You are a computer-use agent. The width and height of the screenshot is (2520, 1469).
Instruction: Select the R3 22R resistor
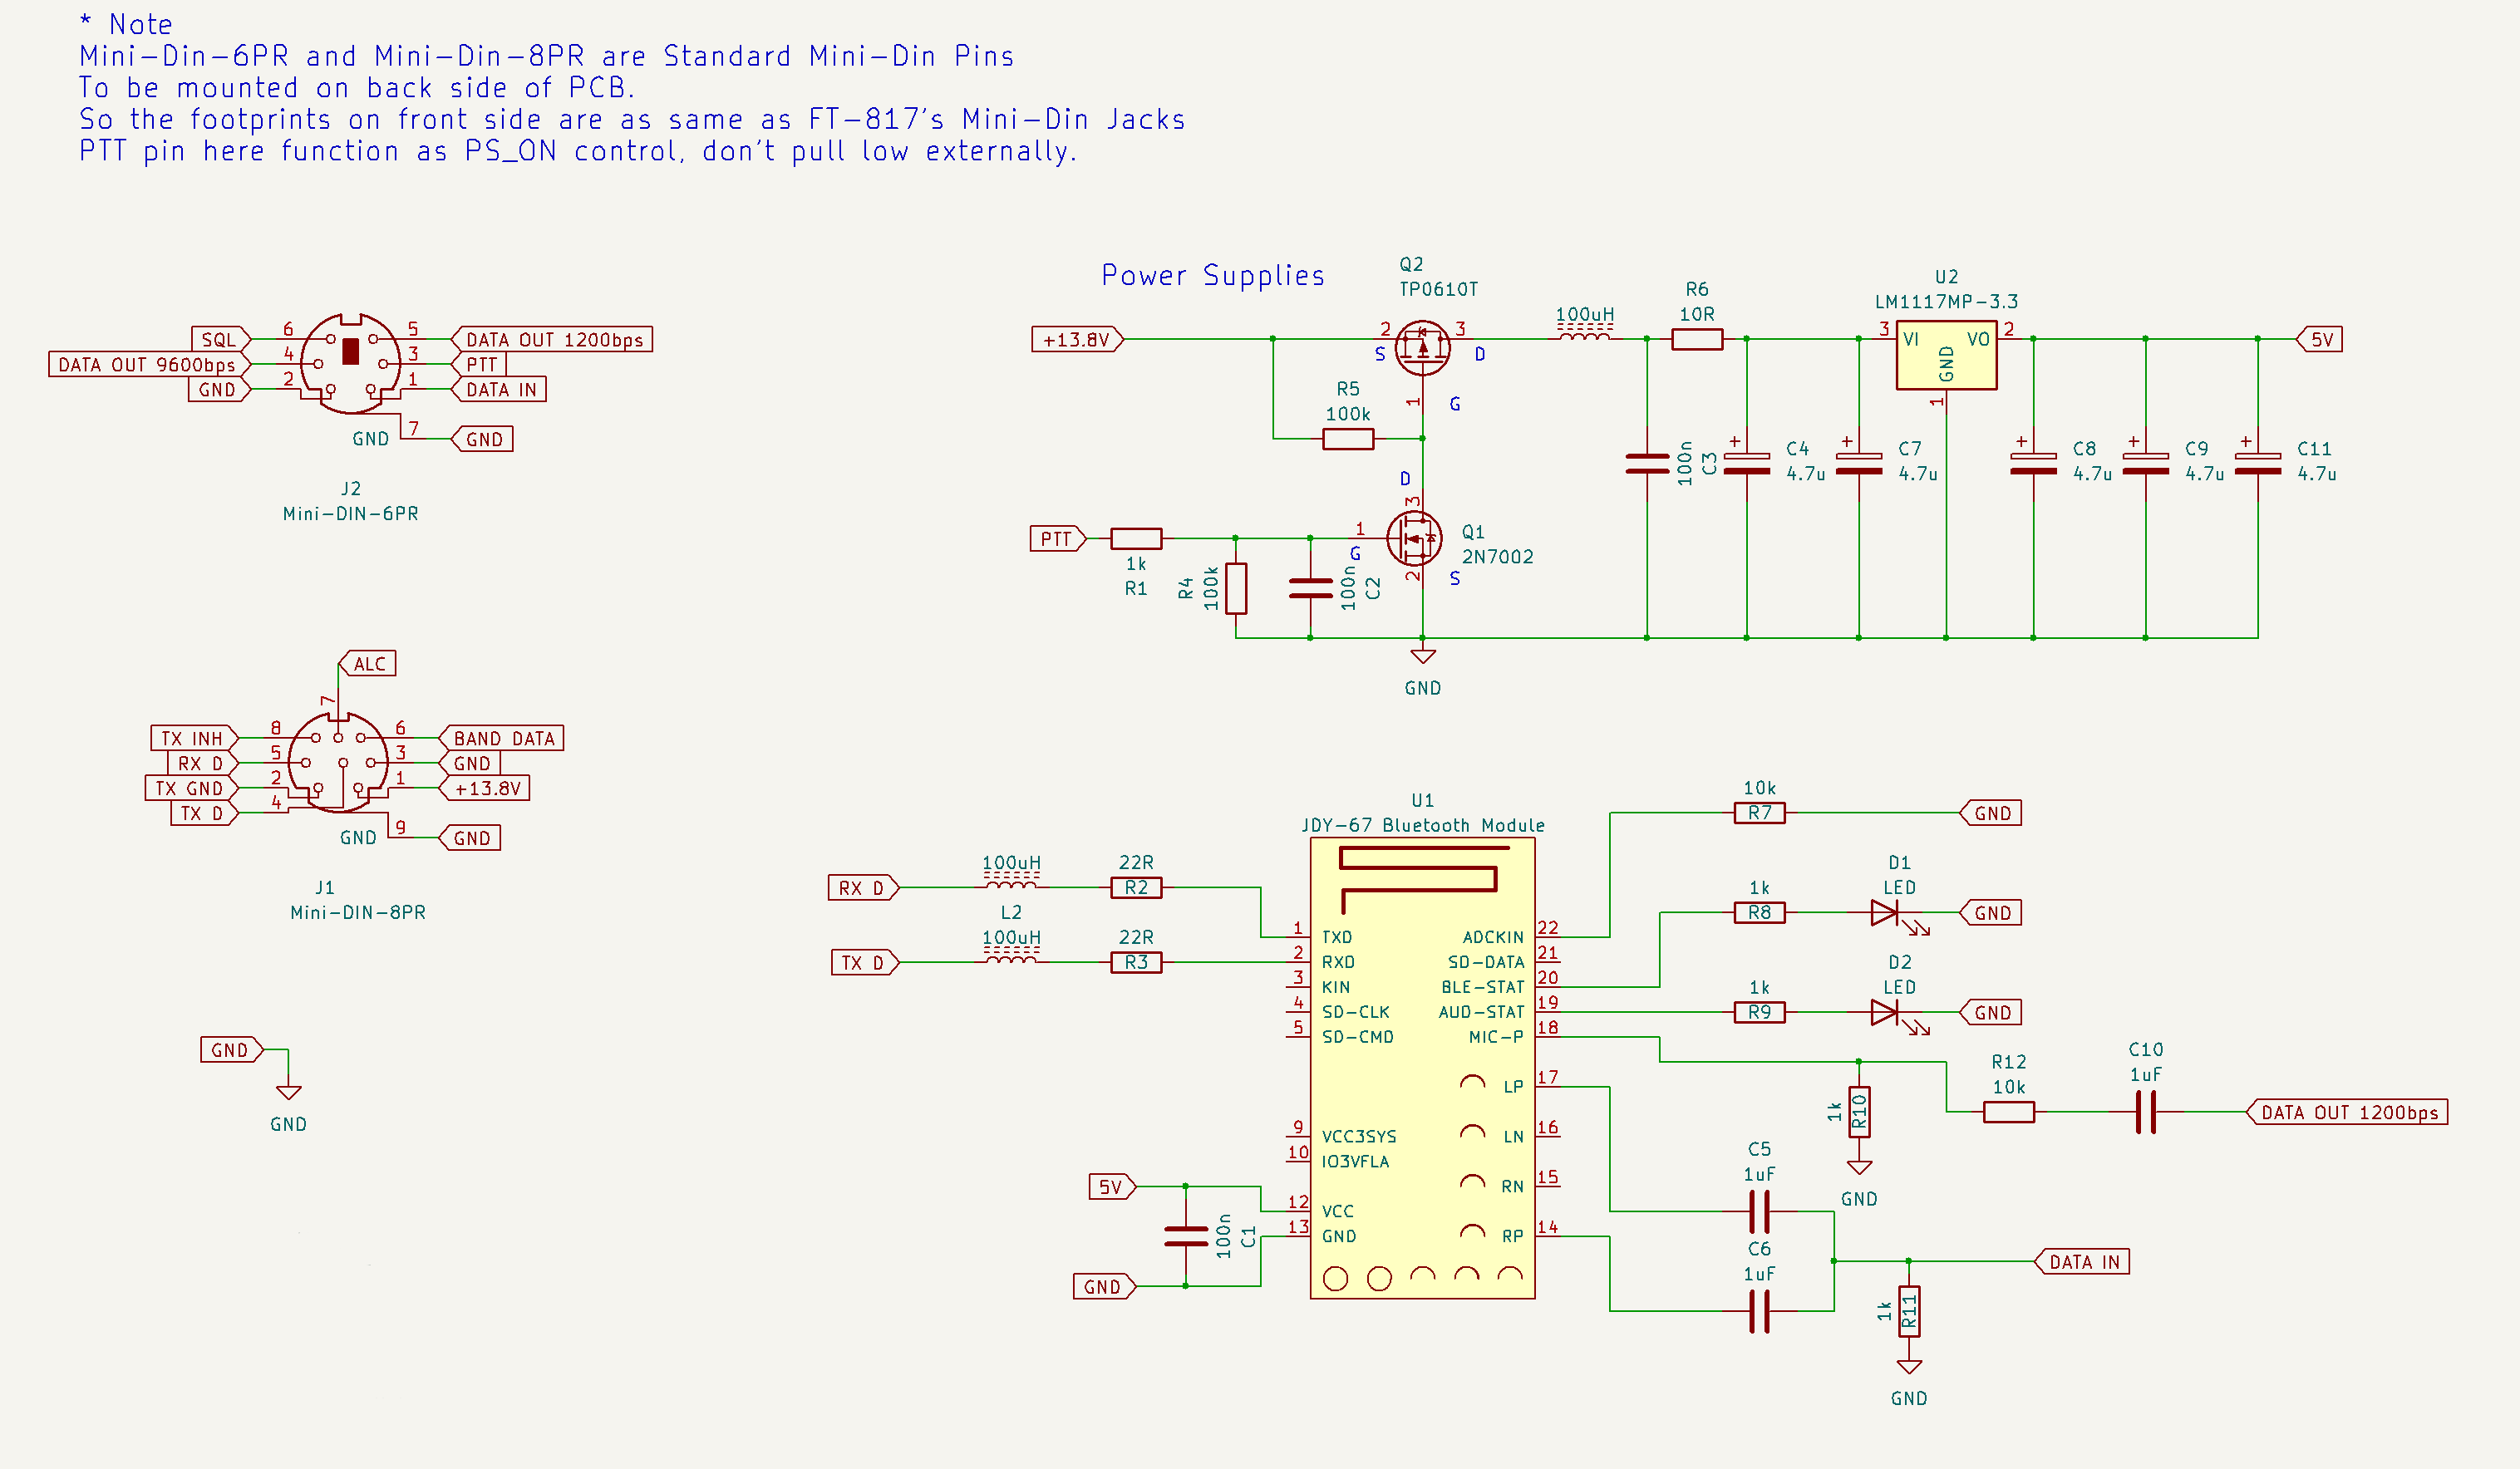[x=1136, y=962]
